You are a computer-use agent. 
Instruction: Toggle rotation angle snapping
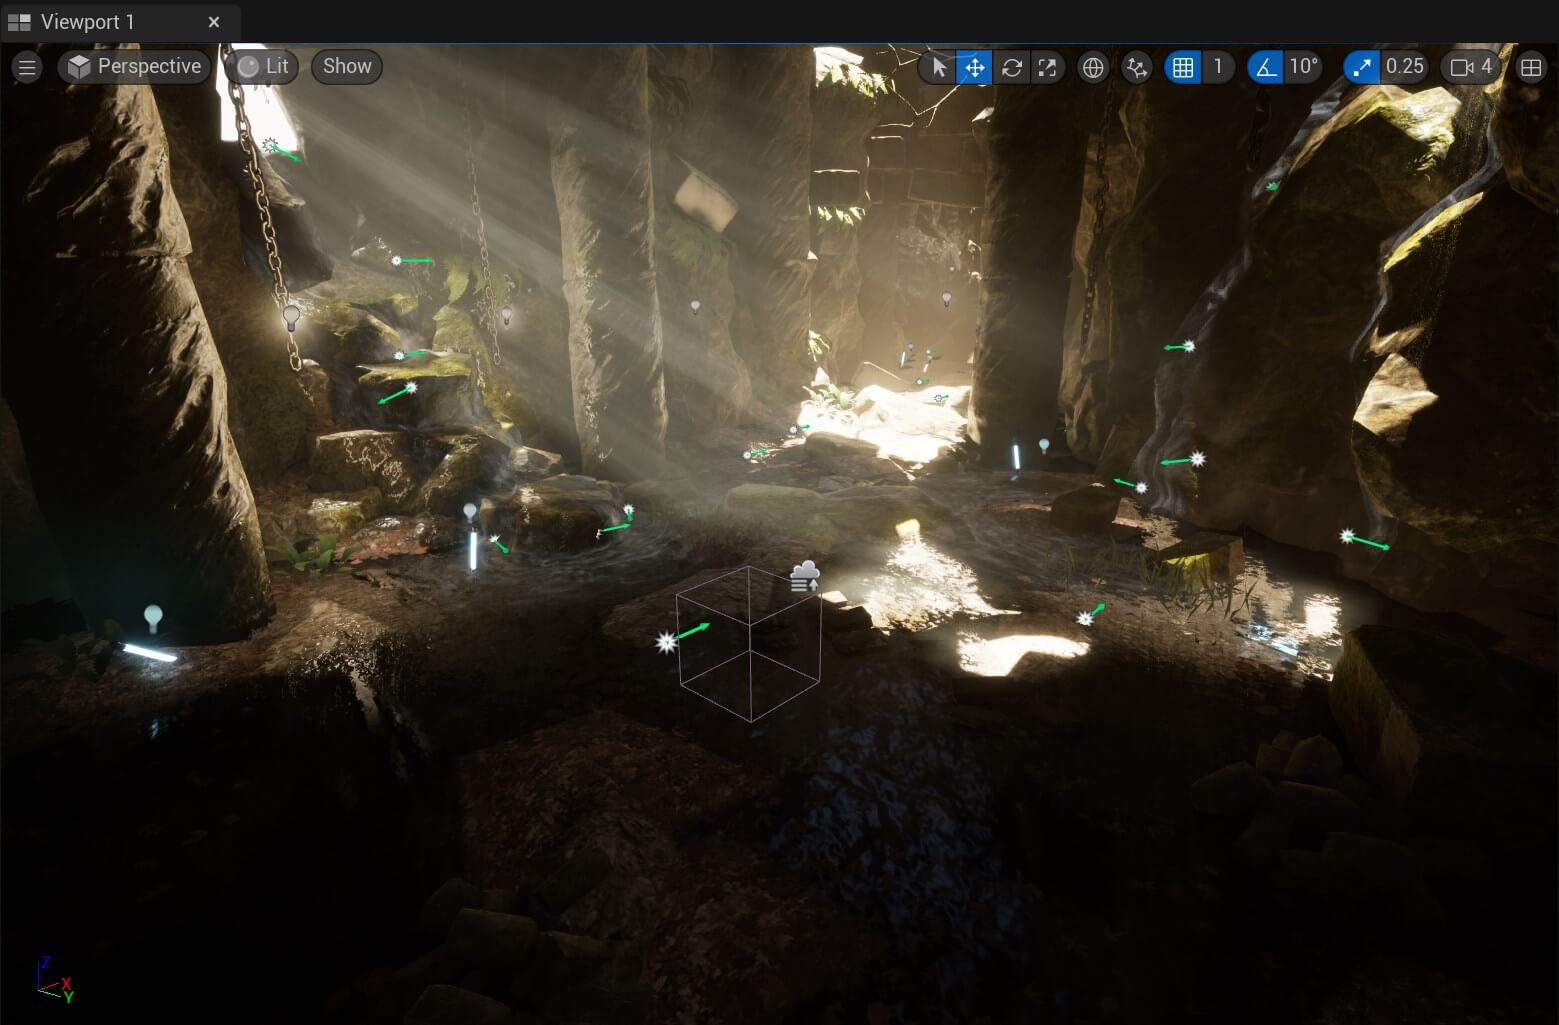click(1266, 67)
